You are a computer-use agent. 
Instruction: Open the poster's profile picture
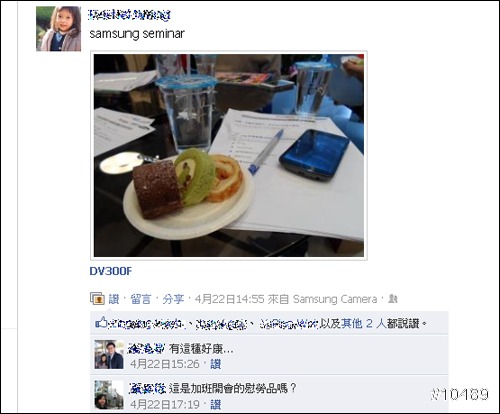coord(58,29)
